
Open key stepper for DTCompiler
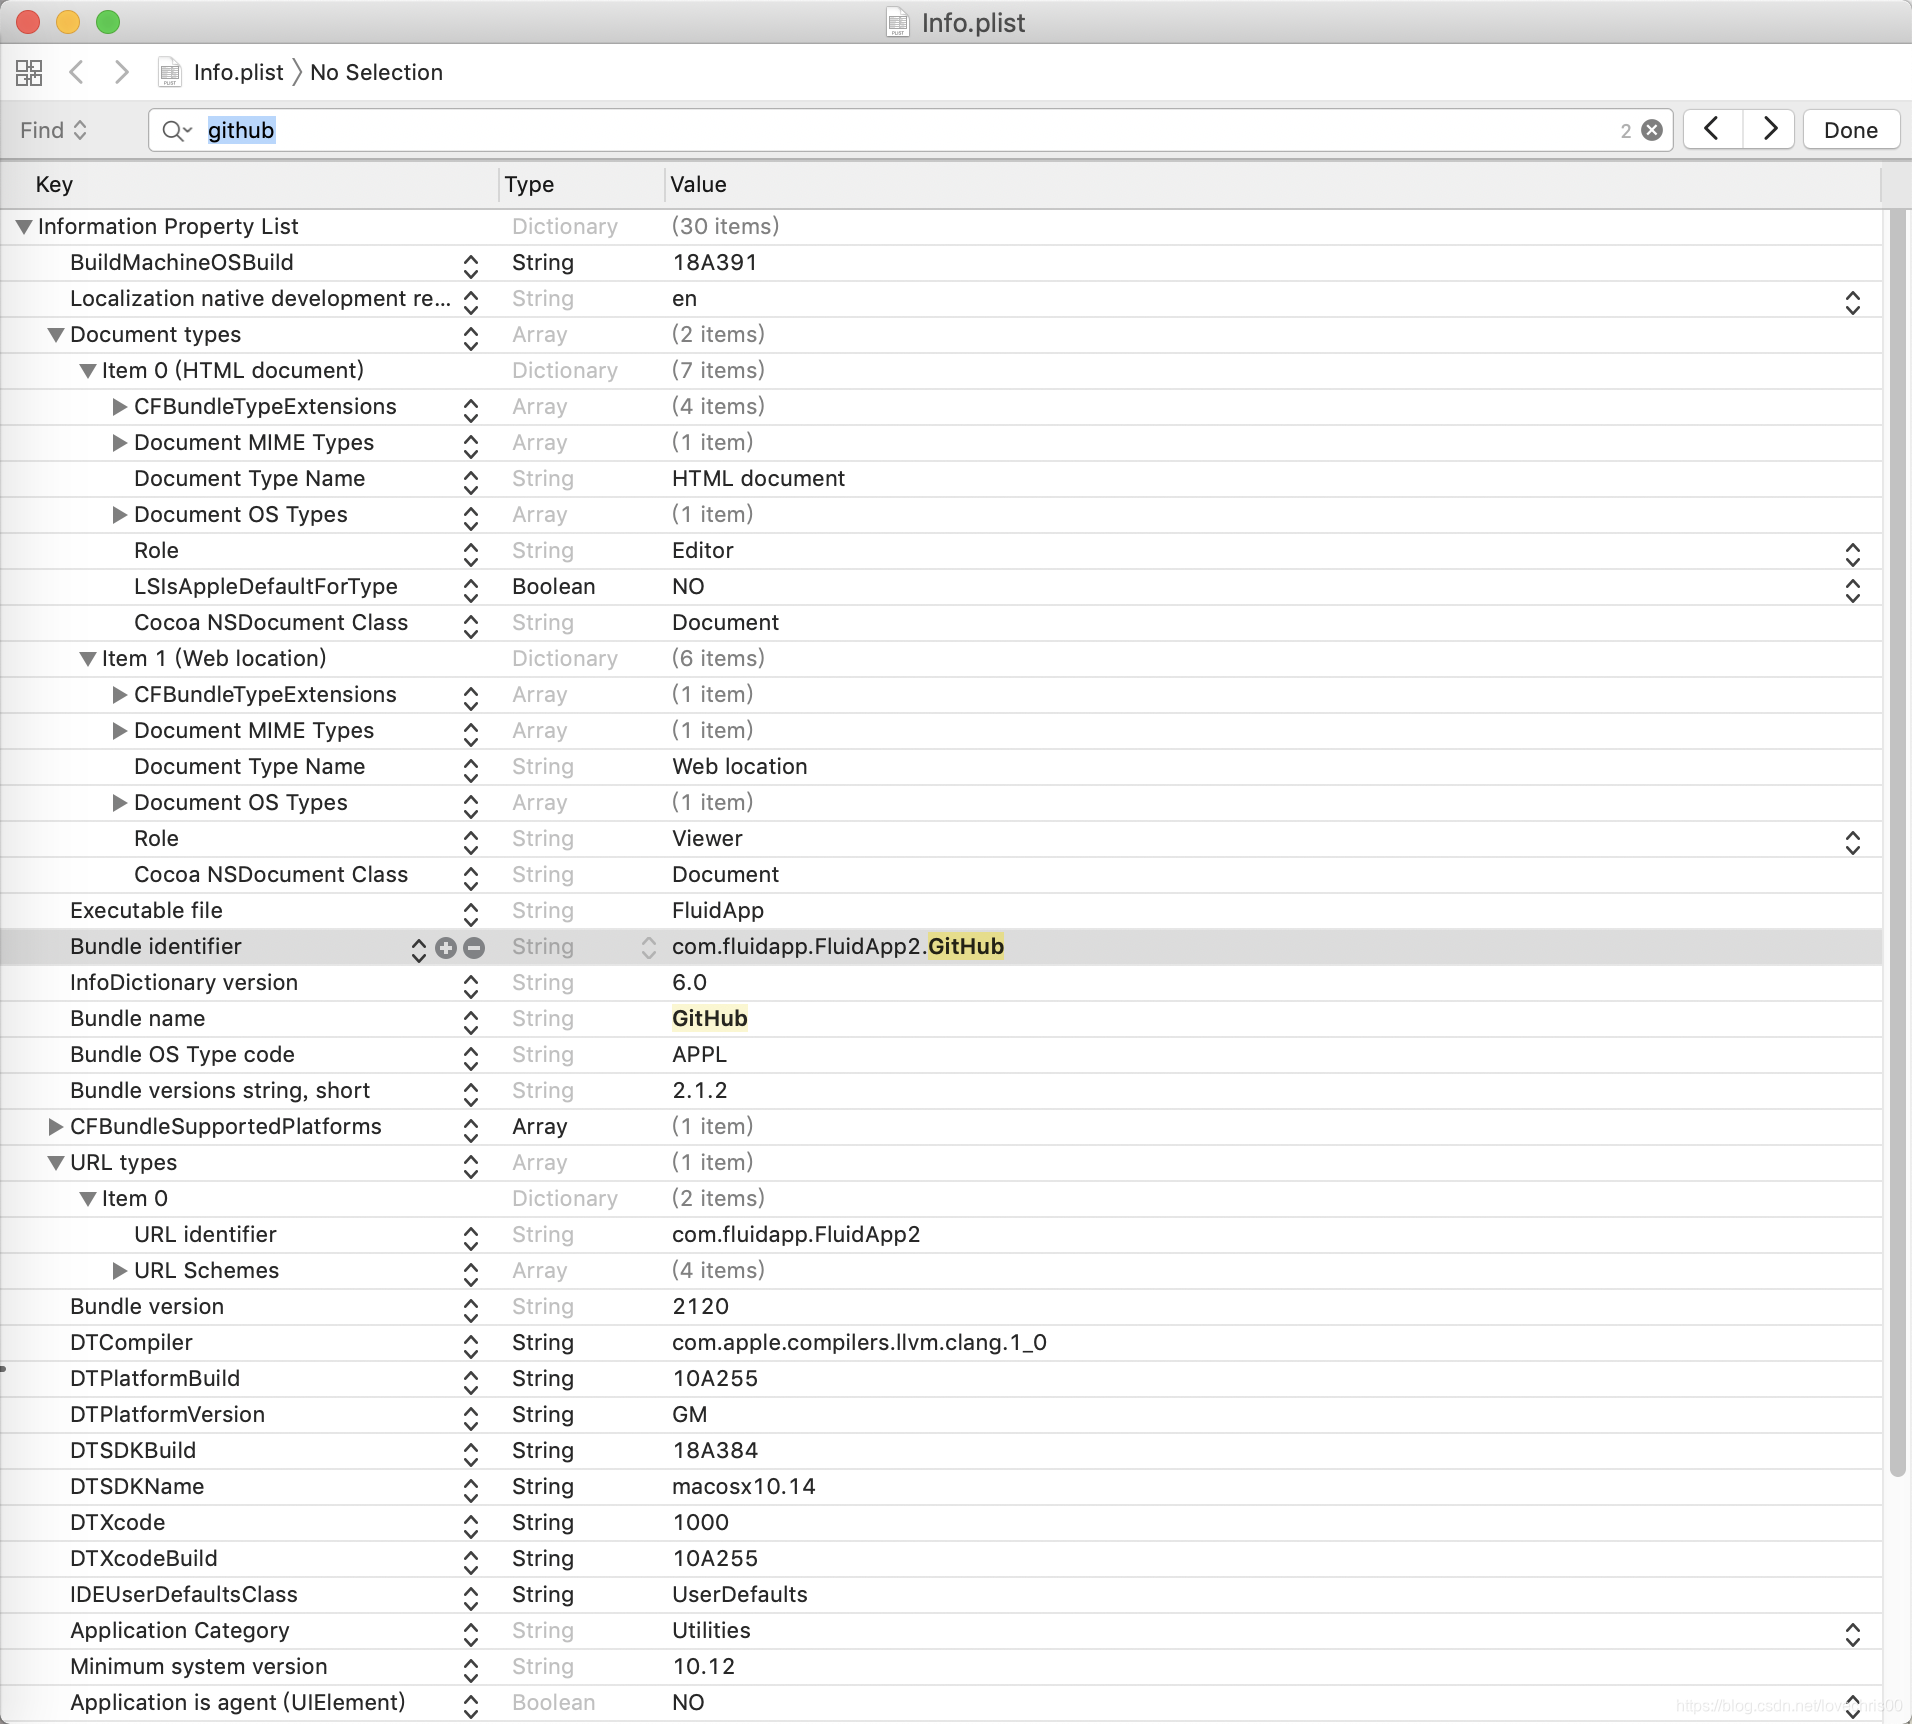(x=470, y=1345)
